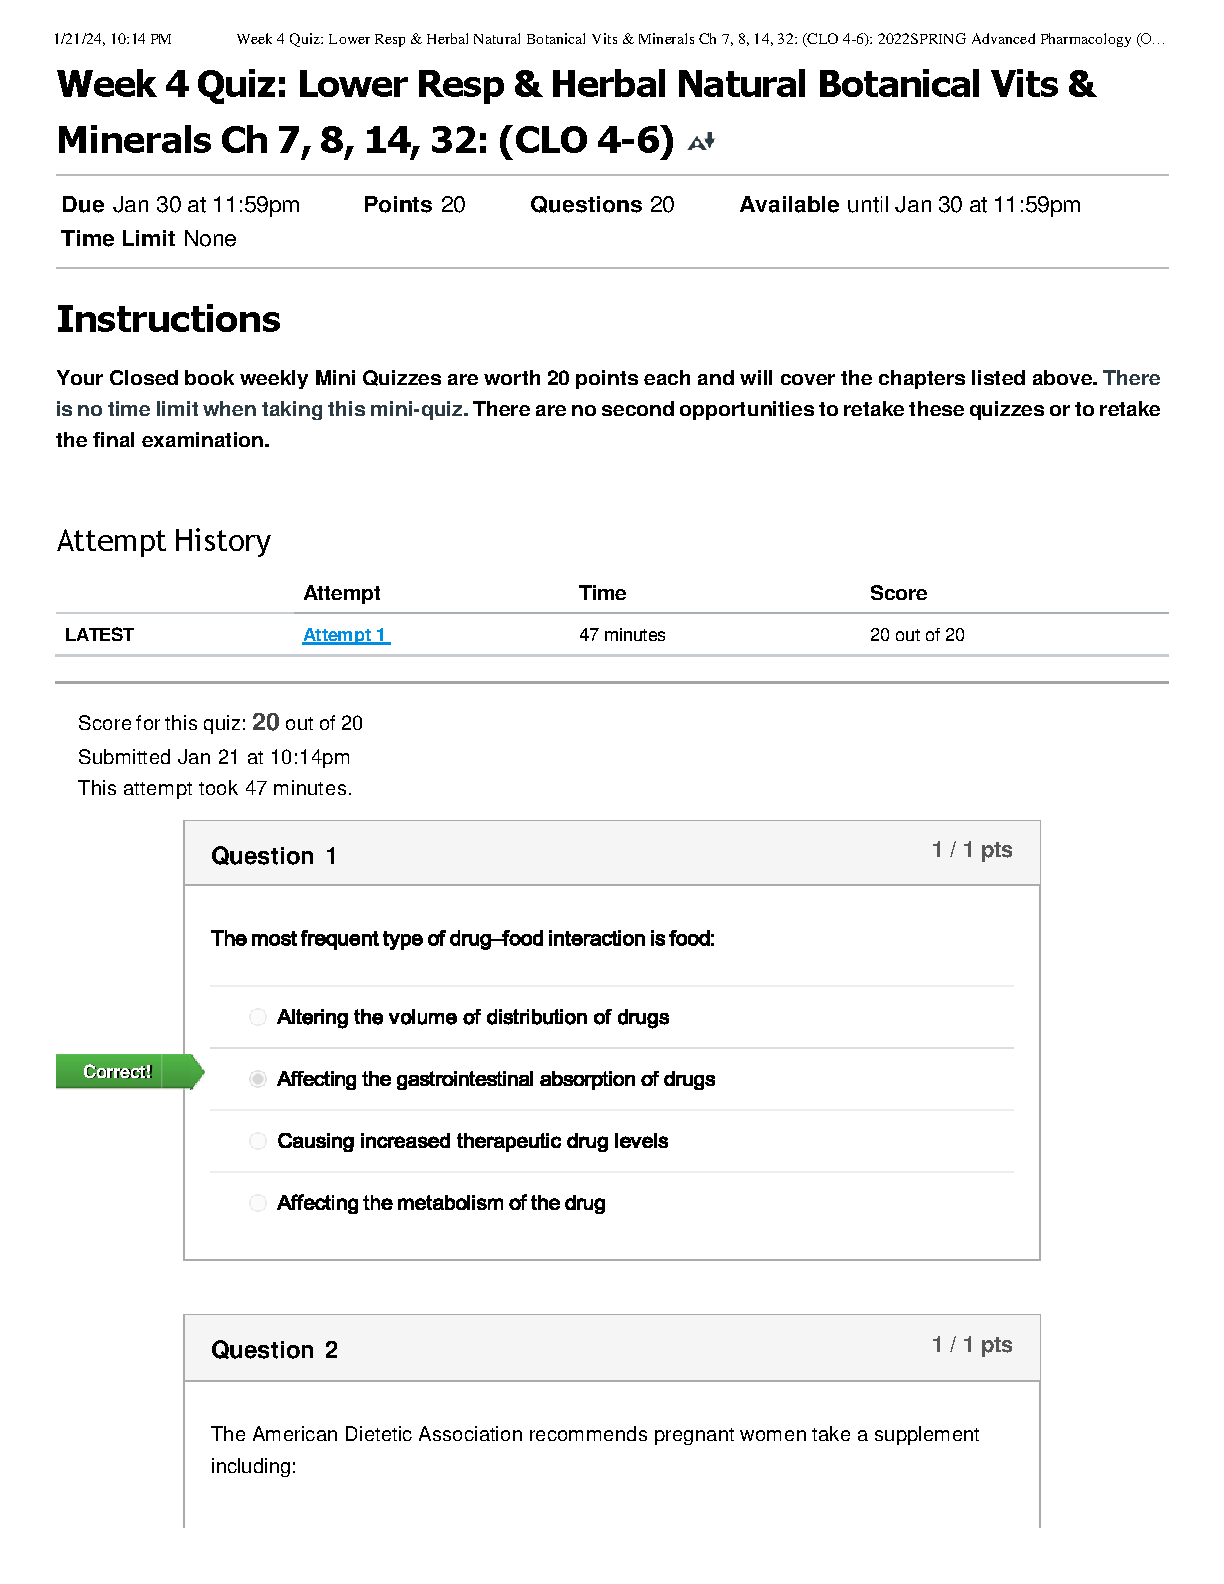Click the Question 2 points label

tap(971, 1345)
